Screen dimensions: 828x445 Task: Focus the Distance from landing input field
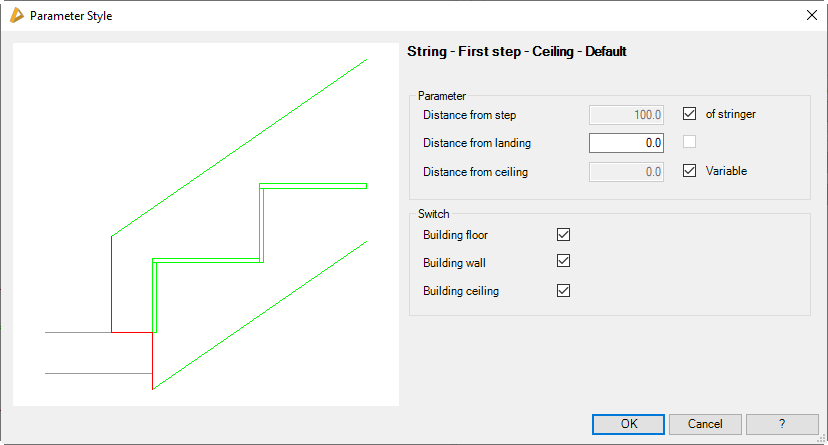627,143
